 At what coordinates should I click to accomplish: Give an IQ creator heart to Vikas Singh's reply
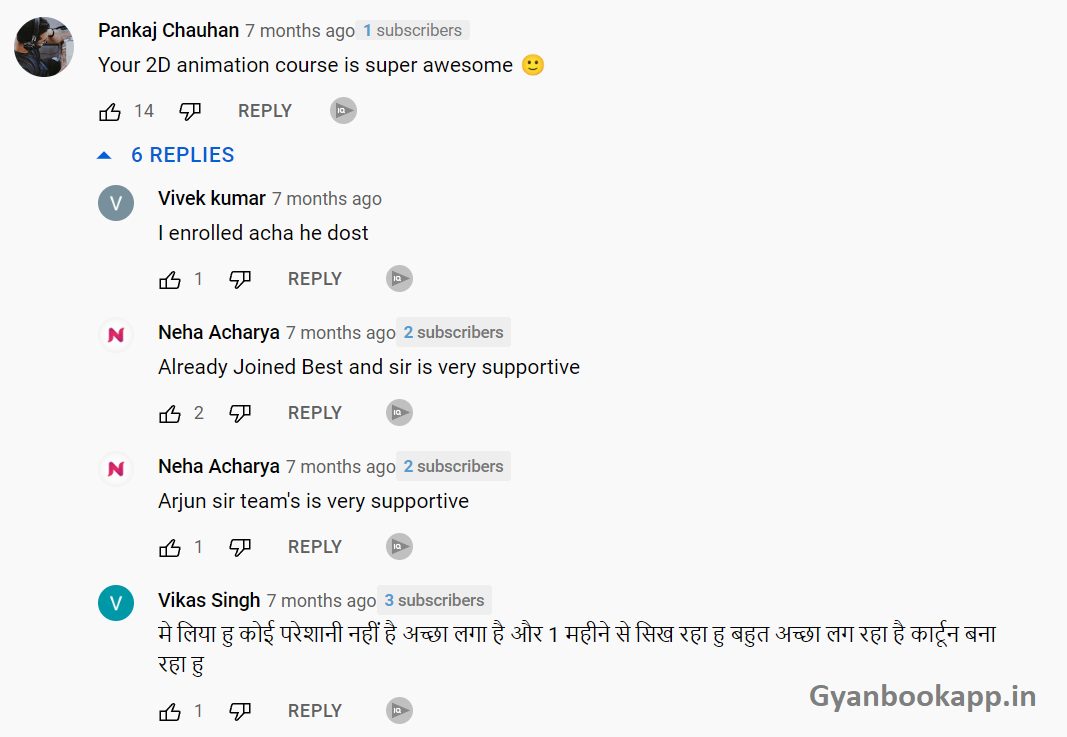coord(399,710)
